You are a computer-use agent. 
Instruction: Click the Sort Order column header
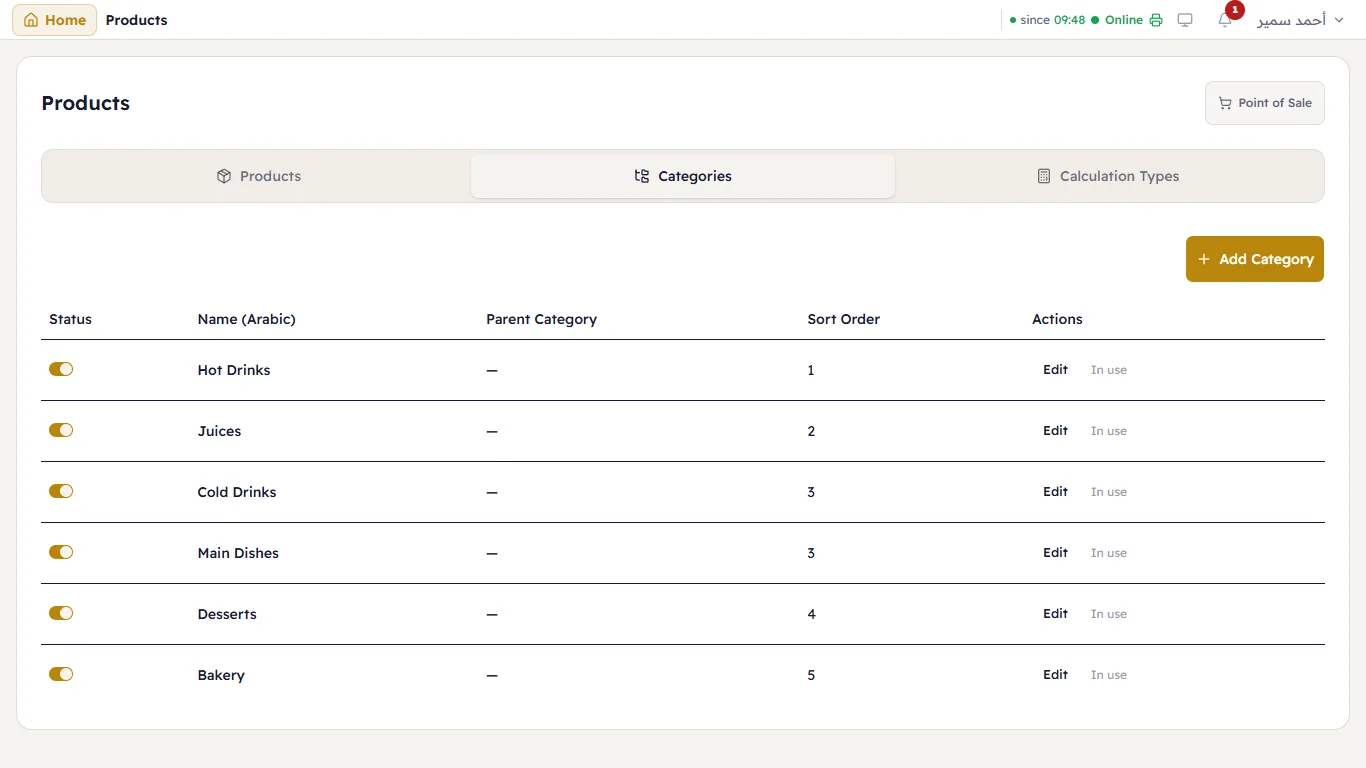pos(844,319)
